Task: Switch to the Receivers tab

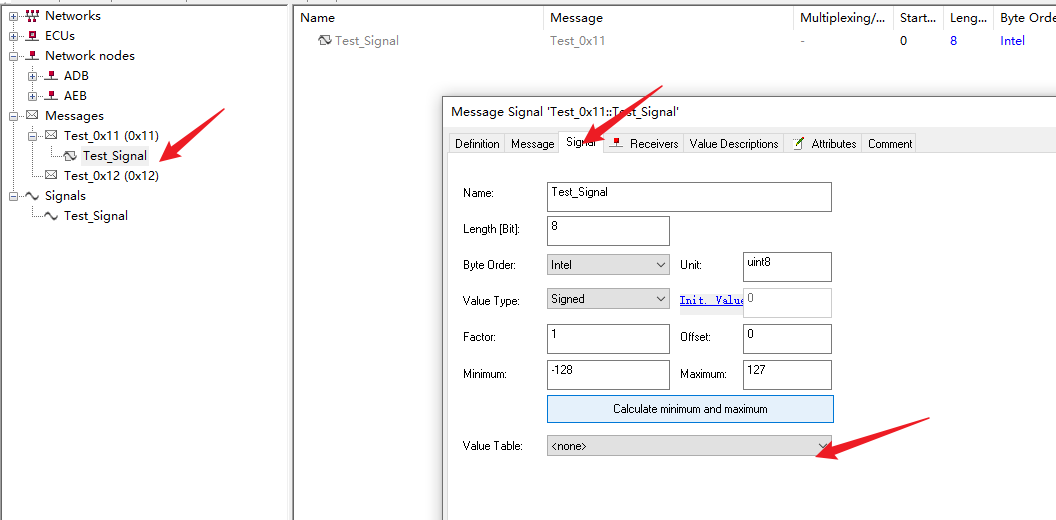Action: click(644, 143)
